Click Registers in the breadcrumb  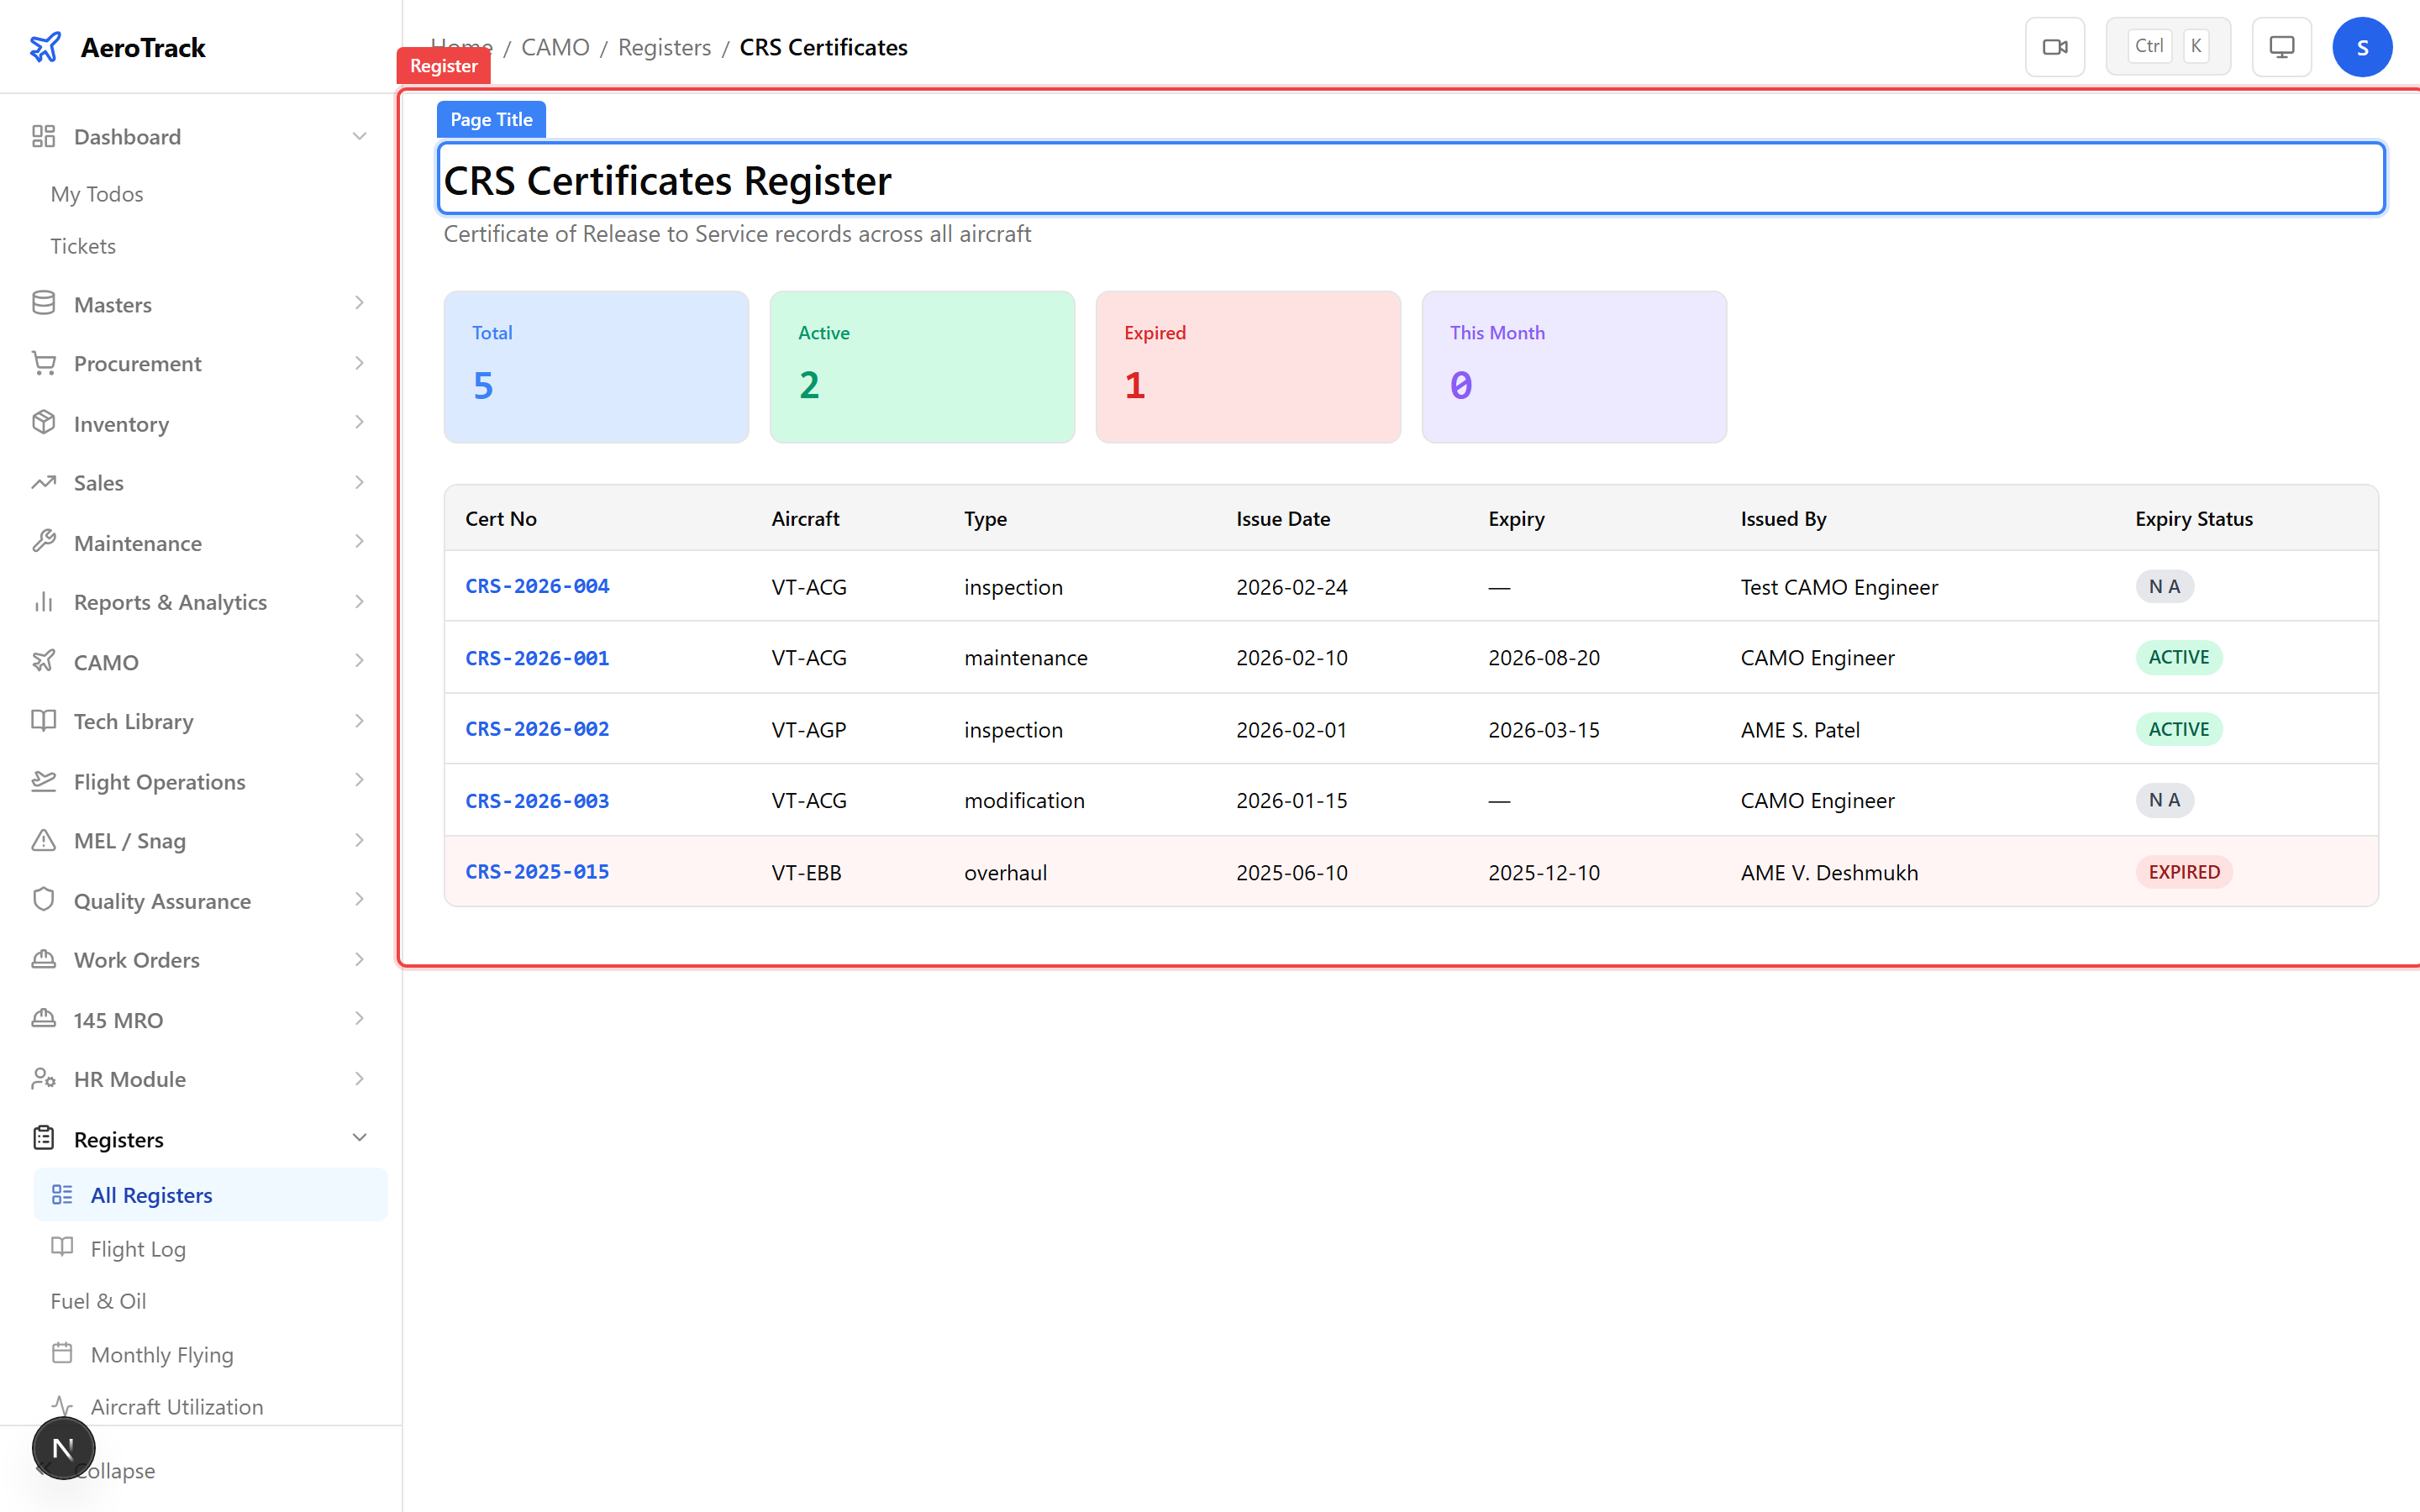664,47
